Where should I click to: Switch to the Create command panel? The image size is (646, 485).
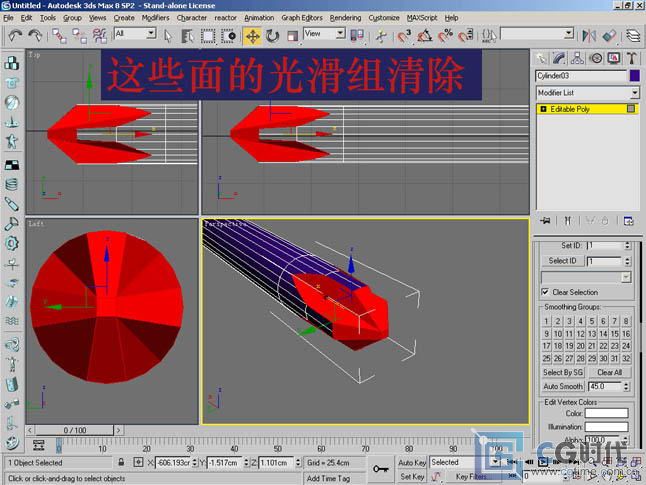click(541, 58)
